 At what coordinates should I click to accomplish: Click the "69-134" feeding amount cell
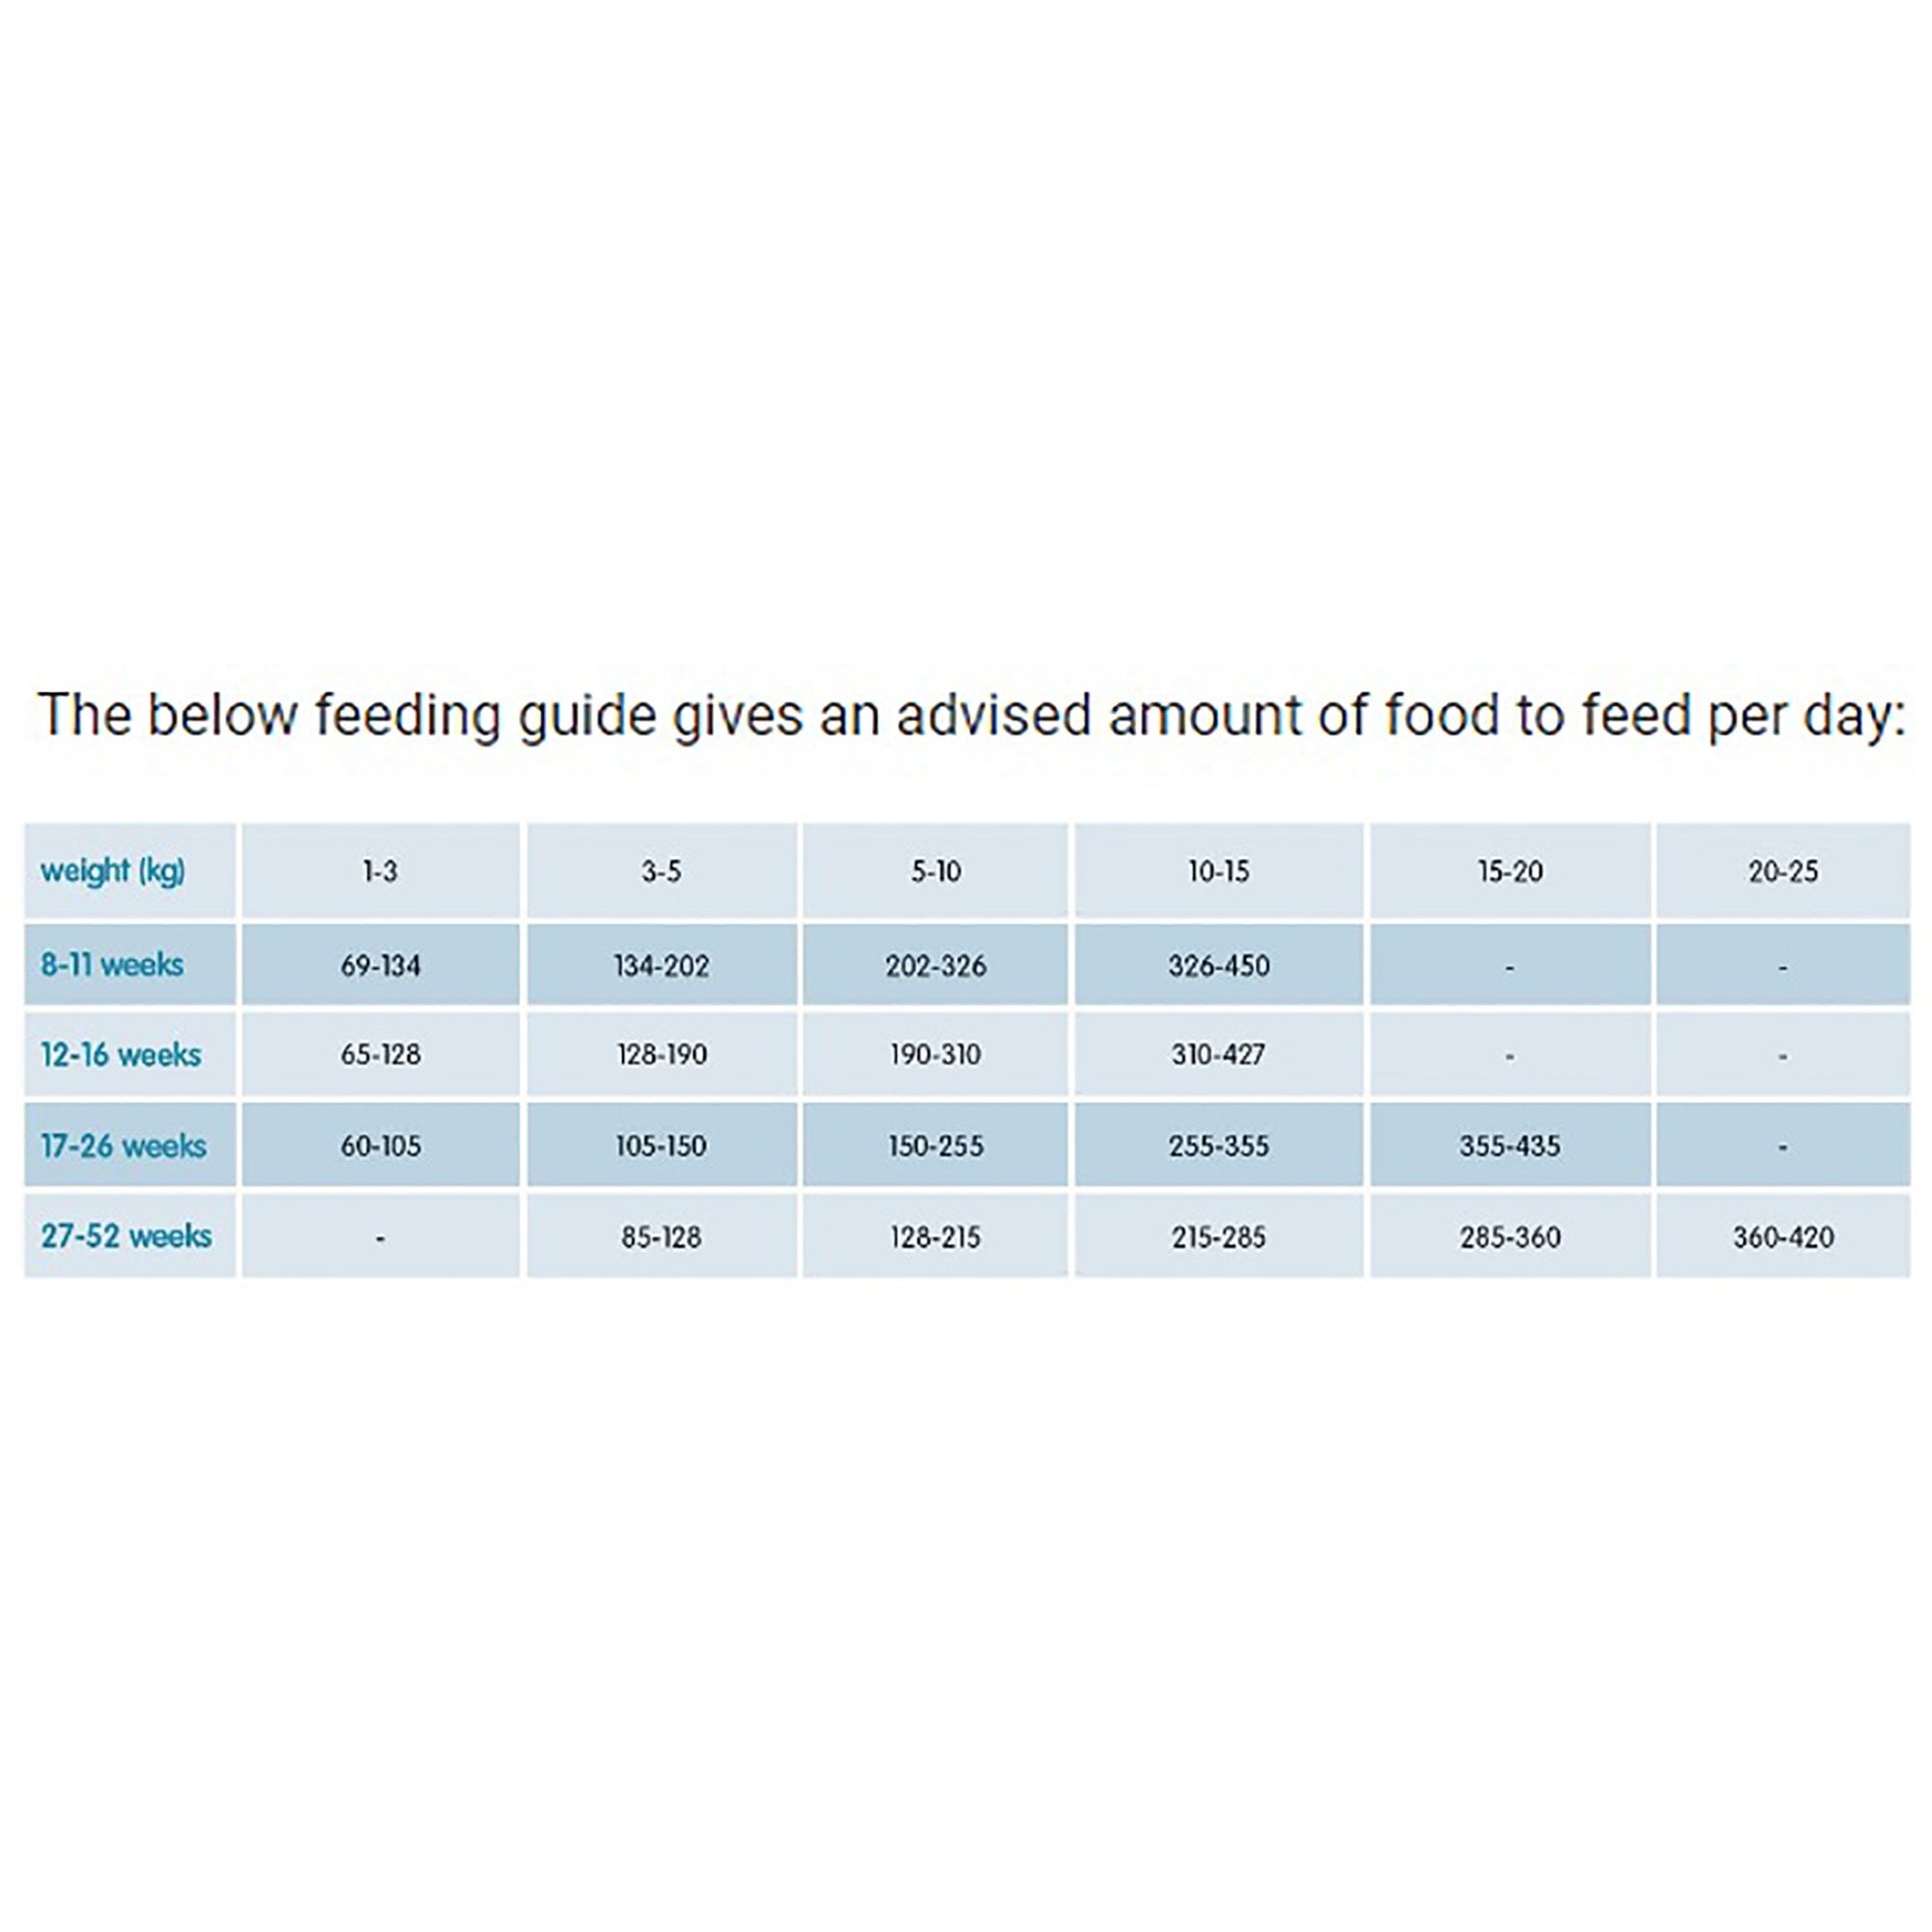pos(380,966)
